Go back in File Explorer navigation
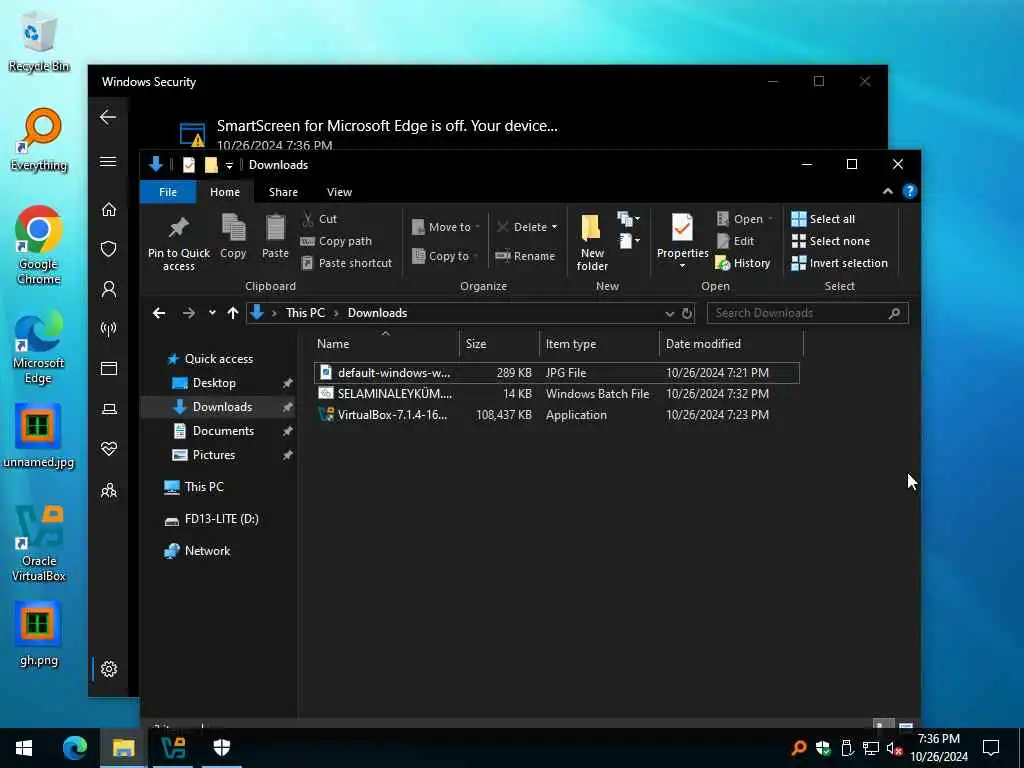 tap(159, 313)
